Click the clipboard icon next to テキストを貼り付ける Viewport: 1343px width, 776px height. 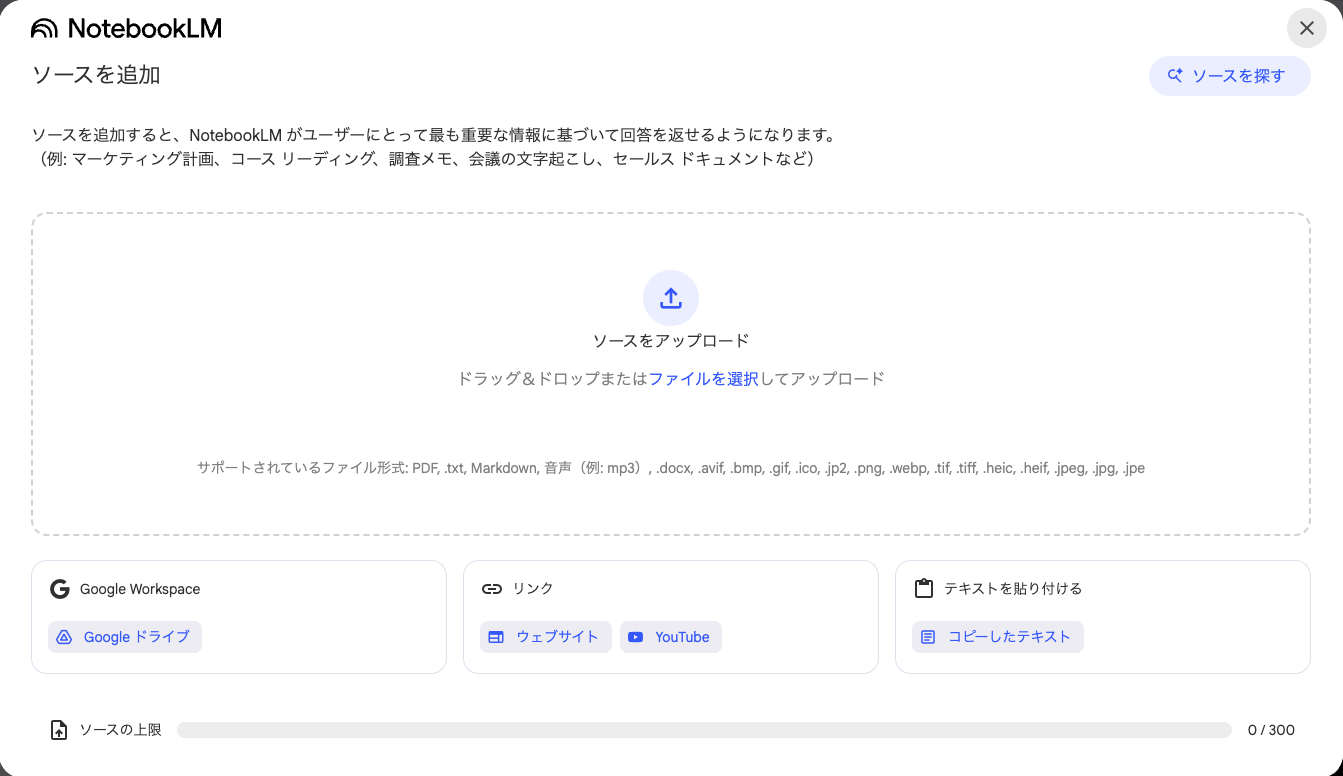(x=922, y=589)
